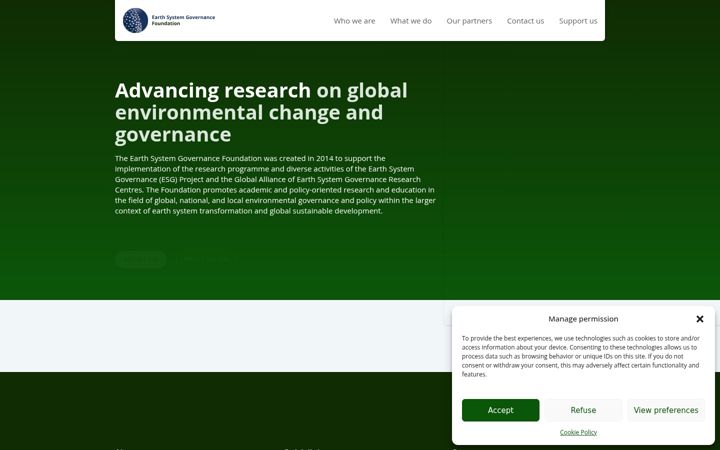Open the Cookie Policy link

(578, 432)
